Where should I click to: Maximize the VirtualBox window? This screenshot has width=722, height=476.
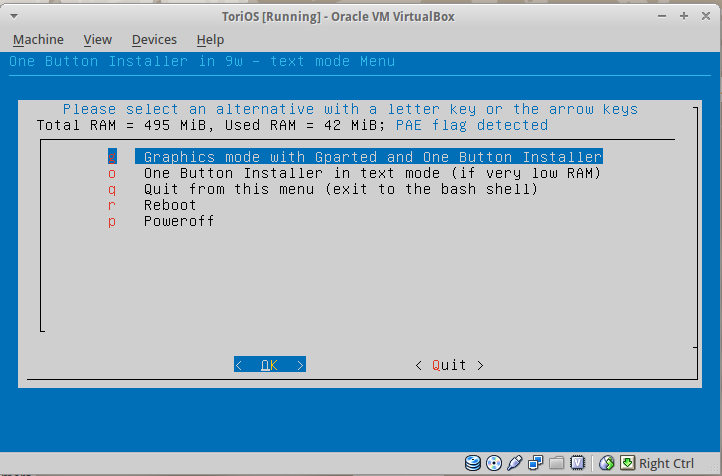[x=684, y=16]
